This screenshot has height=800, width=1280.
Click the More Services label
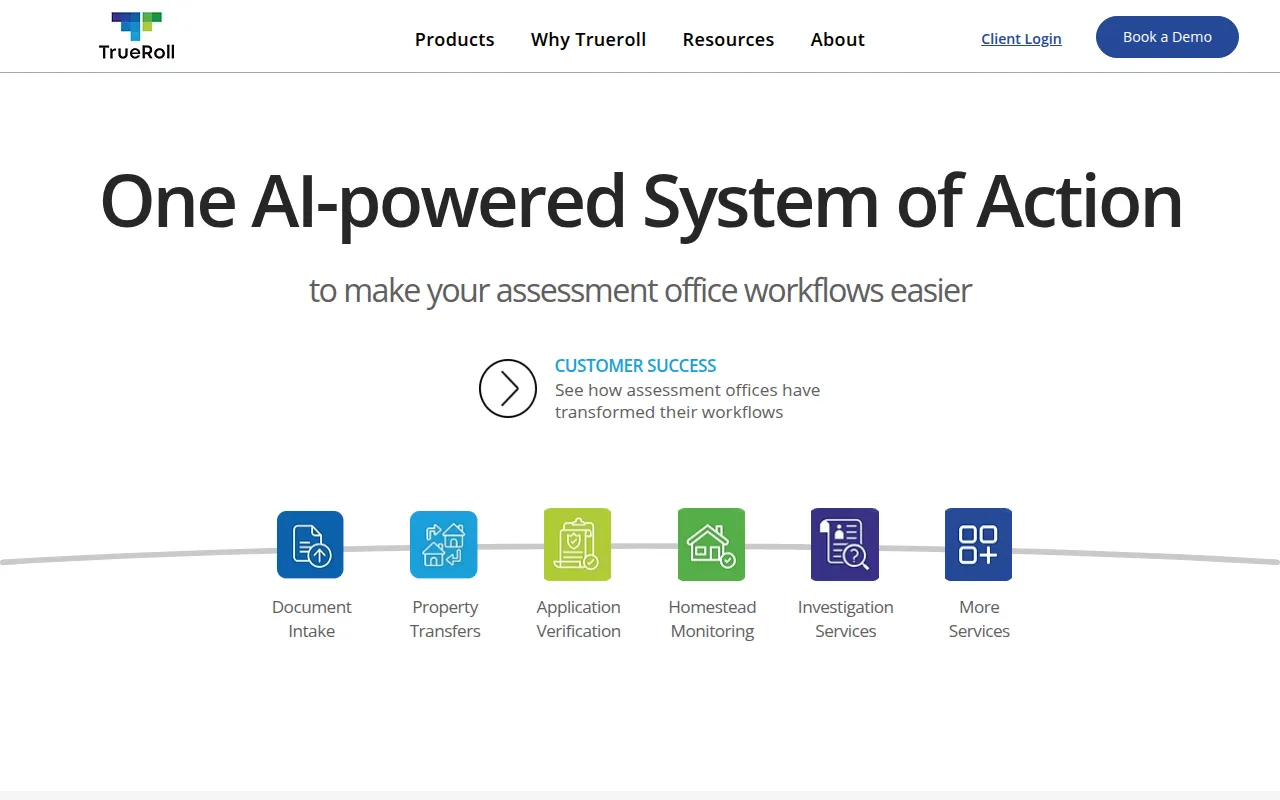point(979,619)
